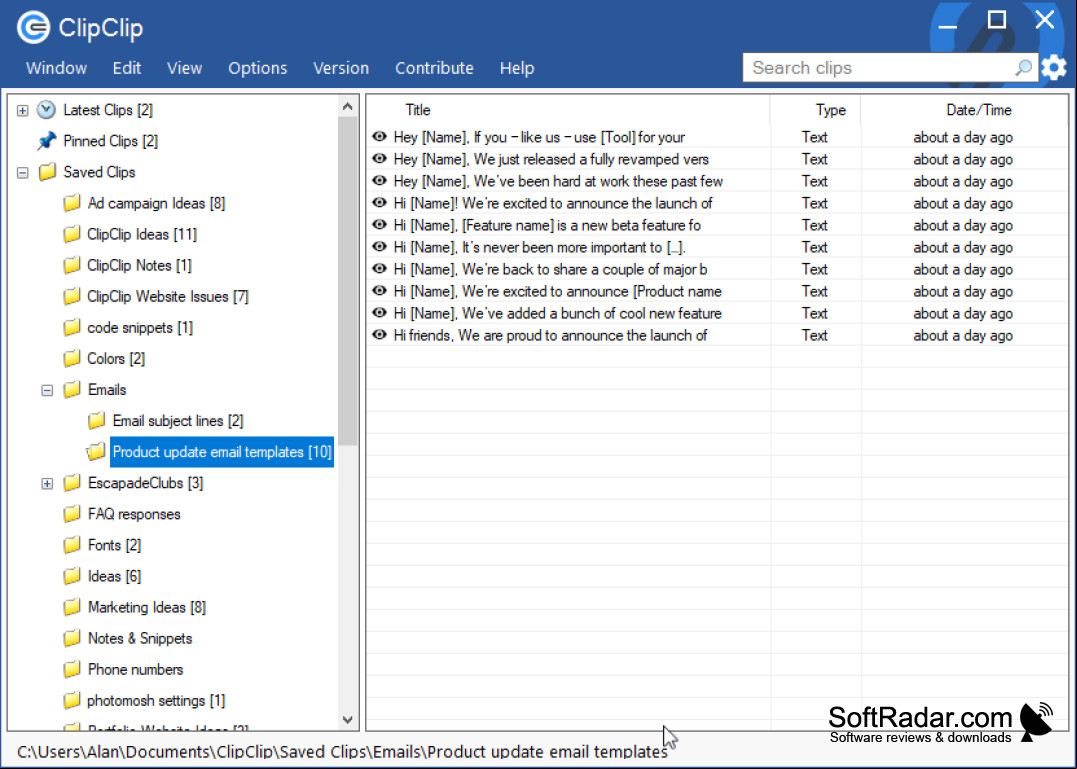Click the Colors folder icon
The height and width of the screenshot is (769, 1077).
[71, 358]
